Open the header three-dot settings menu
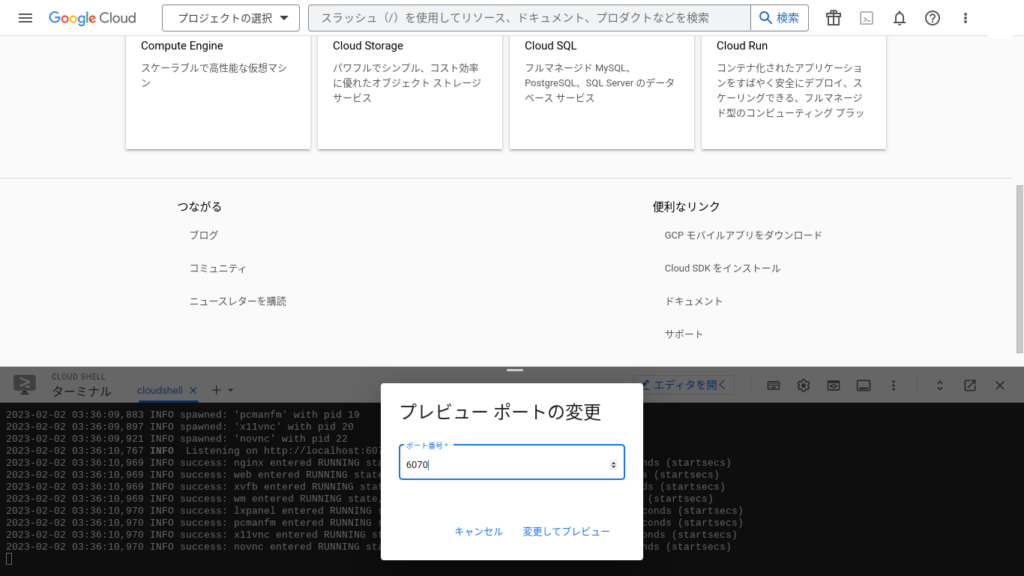The image size is (1024, 576). (965, 18)
